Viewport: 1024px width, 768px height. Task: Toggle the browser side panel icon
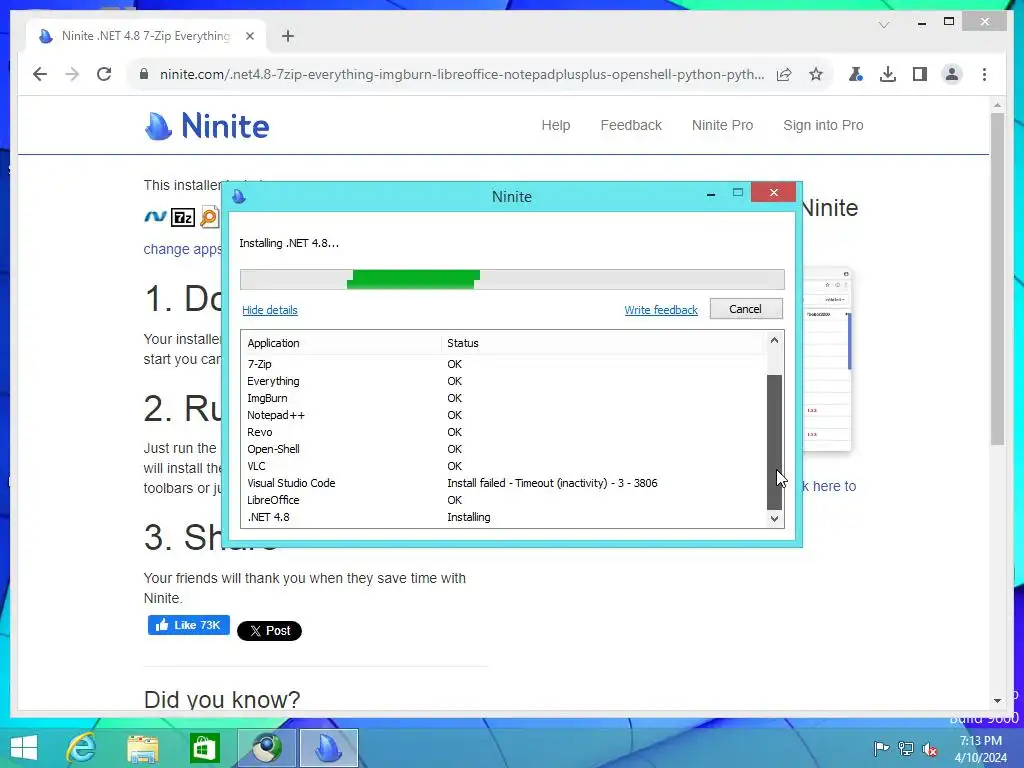(920, 74)
